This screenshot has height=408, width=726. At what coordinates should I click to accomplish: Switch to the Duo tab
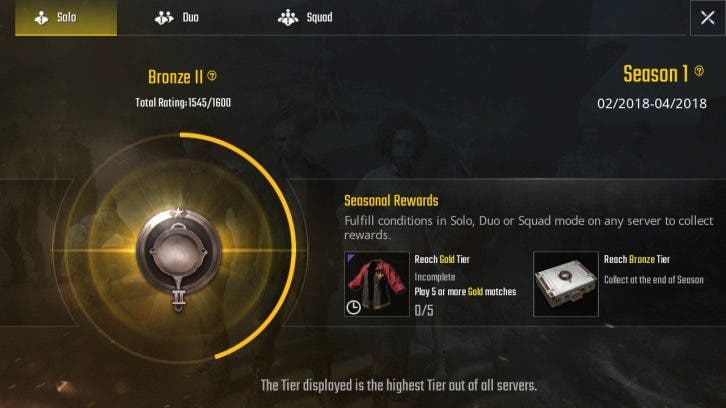point(177,18)
